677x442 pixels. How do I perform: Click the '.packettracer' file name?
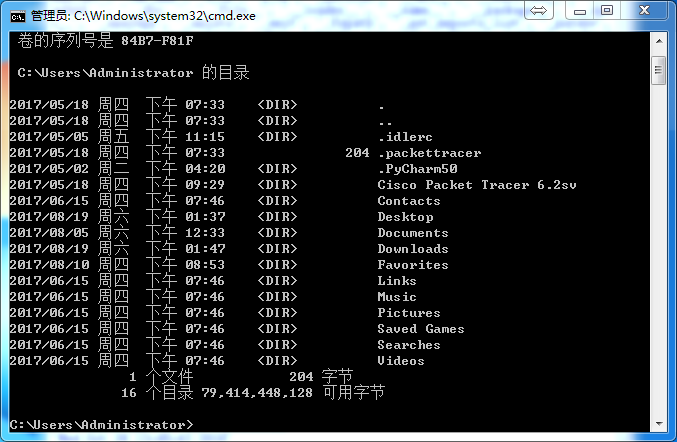(x=430, y=153)
